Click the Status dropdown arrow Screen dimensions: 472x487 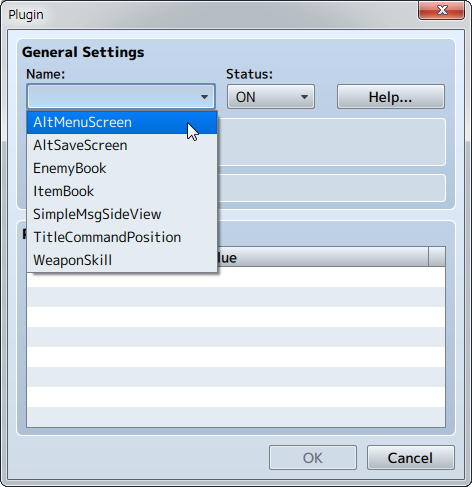click(x=304, y=97)
